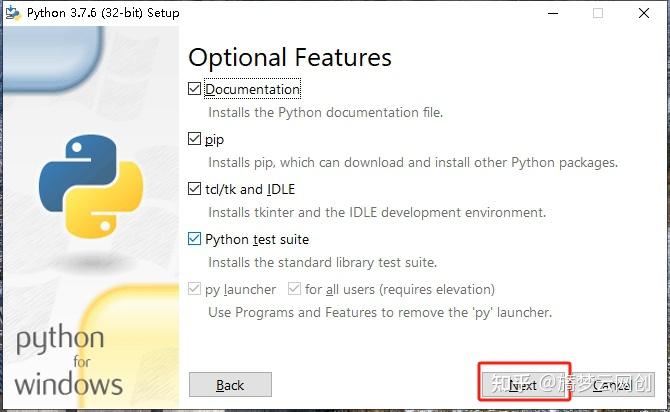Viewport: 670px width, 412px height.
Task: Continue with the Next button
Action: [x=524, y=385]
